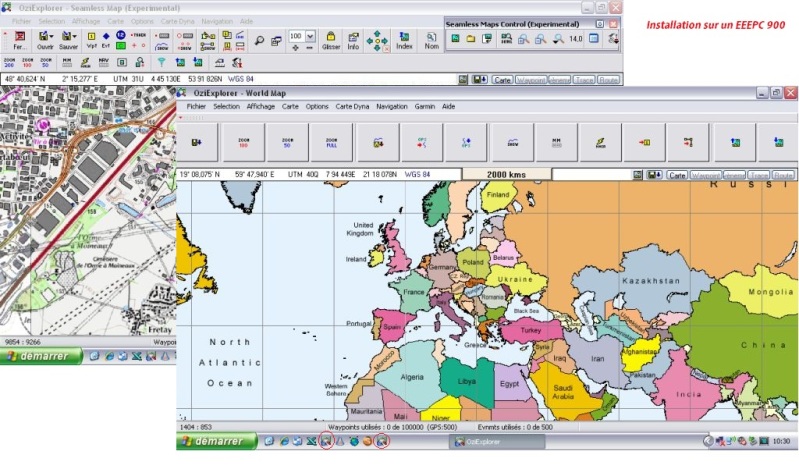Open Index map in Seamless Map toolbar
Viewport: 799px width, 476px height.
tap(404, 40)
